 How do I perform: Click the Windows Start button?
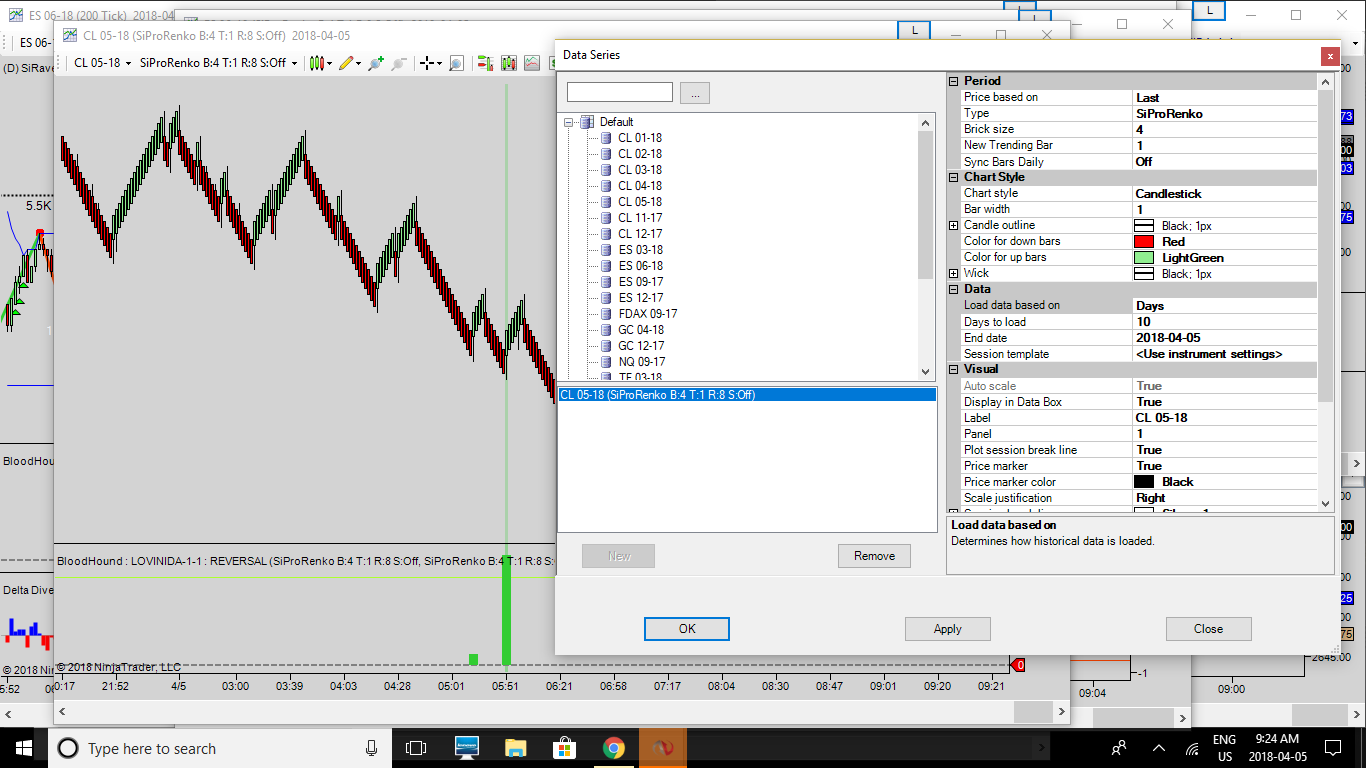23,748
